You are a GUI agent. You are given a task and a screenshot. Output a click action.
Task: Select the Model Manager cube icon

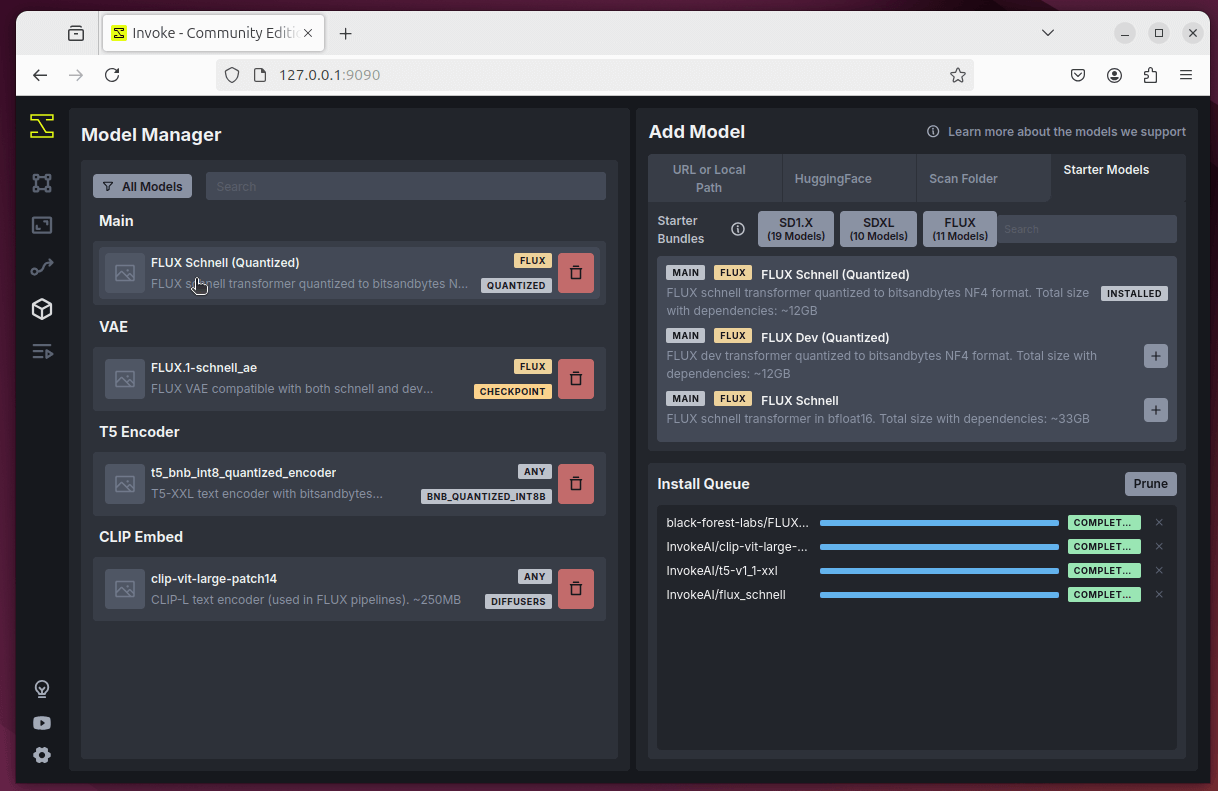[x=41, y=309]
